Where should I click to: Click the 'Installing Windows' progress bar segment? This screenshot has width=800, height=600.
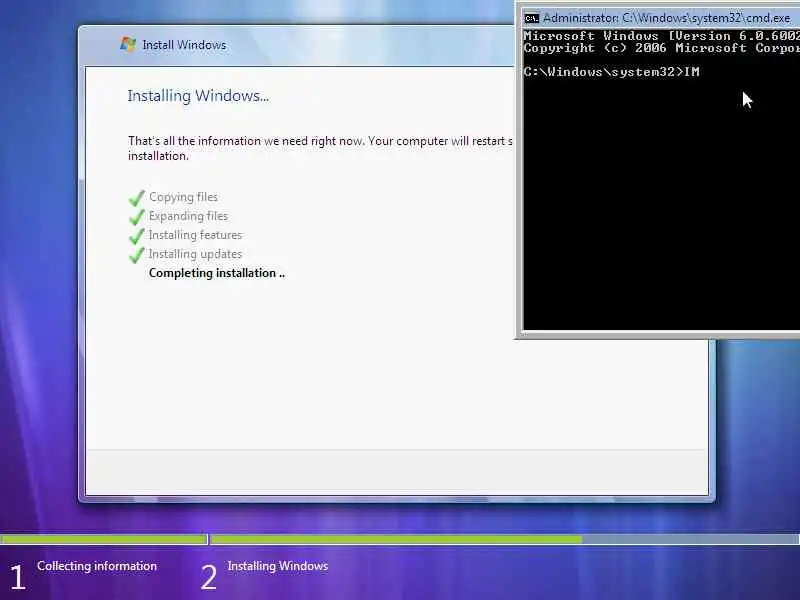(x=505, y=539)
